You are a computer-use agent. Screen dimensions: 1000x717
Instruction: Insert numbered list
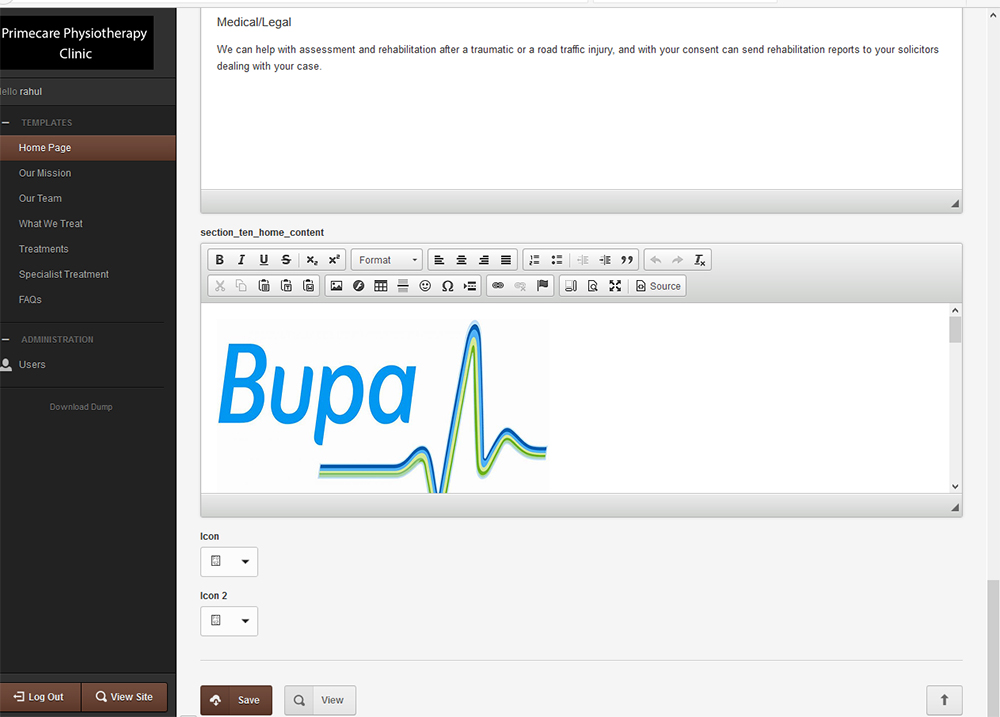coord(534,260)
